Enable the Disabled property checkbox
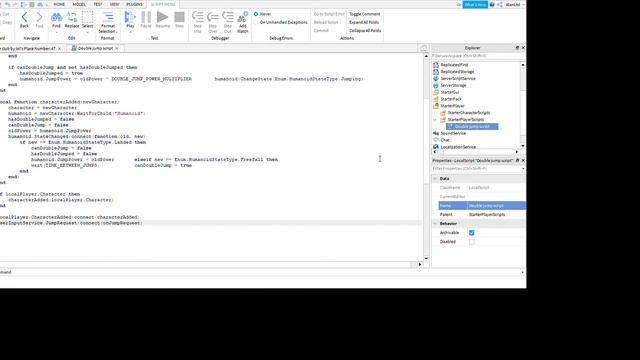Screen dimensions: 640x360 coord(472,242)
